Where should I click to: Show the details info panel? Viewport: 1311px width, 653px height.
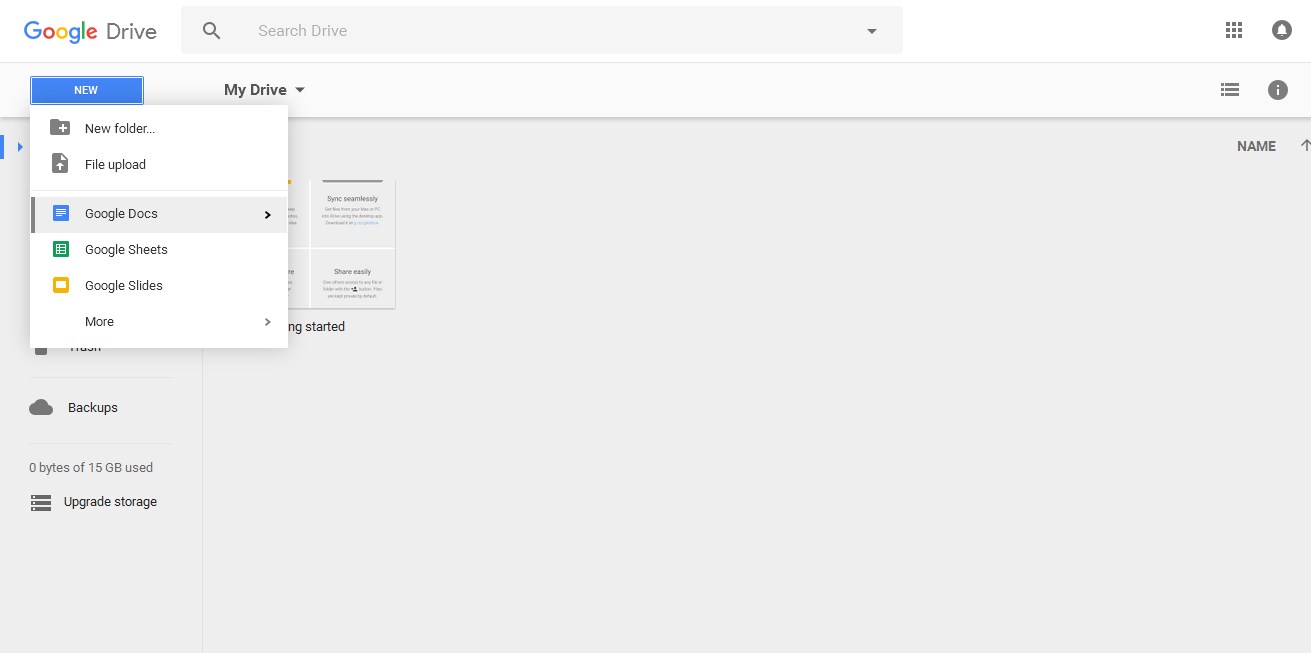click(1278, 90)
